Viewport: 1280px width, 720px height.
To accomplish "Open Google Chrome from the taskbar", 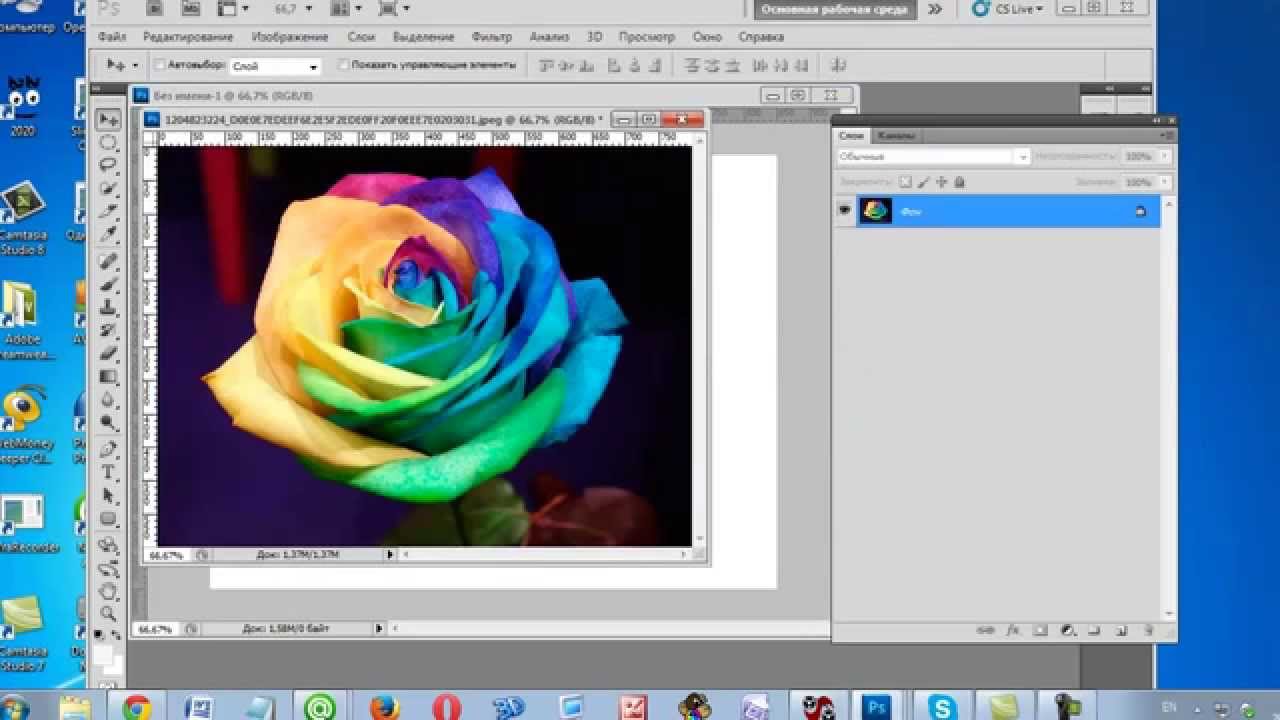I will click(x=137, y=707).
